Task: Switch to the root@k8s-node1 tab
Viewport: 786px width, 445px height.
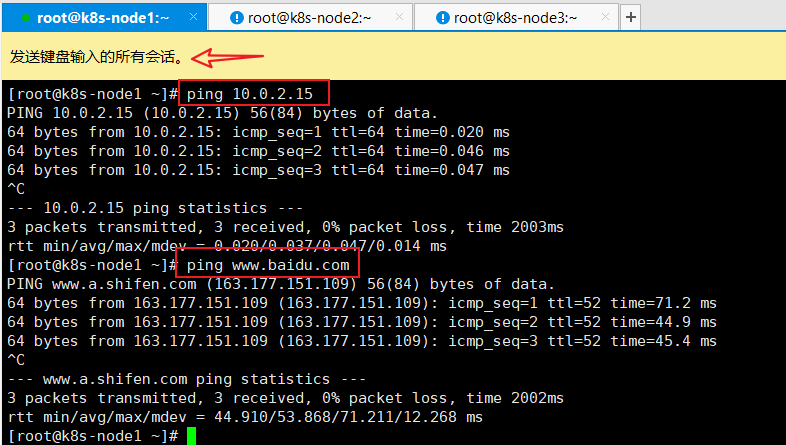Action: (x=104, y=18)
